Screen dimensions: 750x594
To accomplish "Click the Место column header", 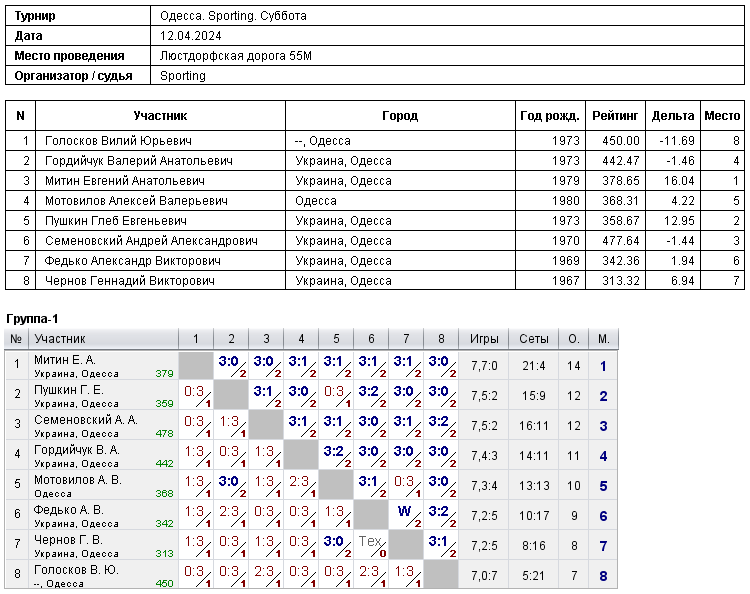I will point(722,116).
